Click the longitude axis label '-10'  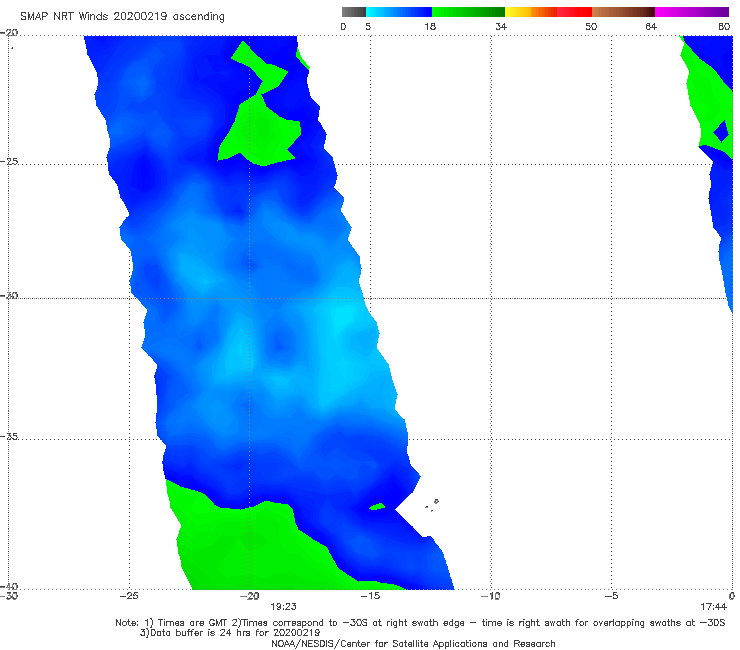tap(490, 596)
